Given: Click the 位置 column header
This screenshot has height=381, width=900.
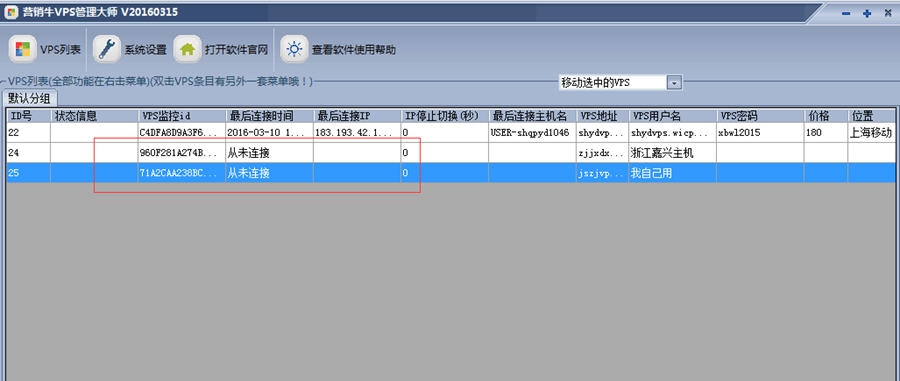Looking at the screenshot, I should (871, 116).
